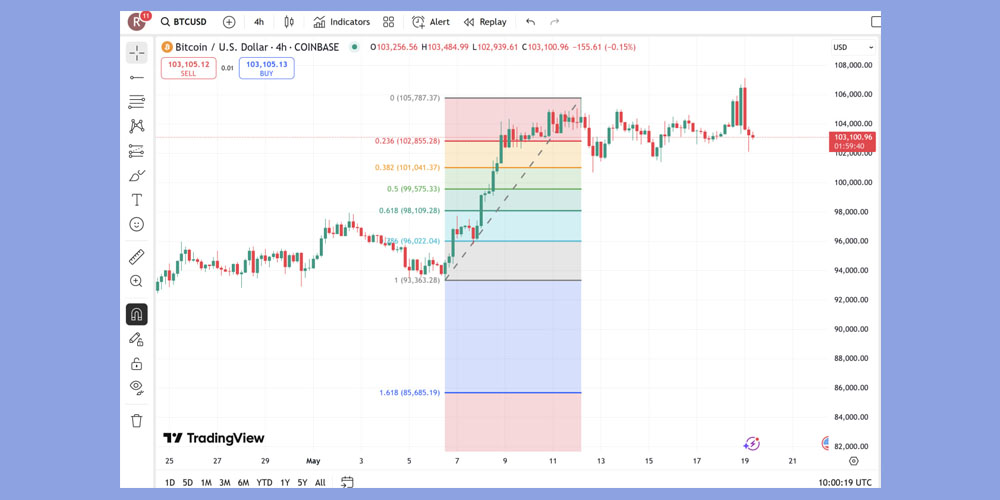The width and height of the screenshot is (1000, 500).
Task: Select the brush drawing tool
Action: point(137,175)
